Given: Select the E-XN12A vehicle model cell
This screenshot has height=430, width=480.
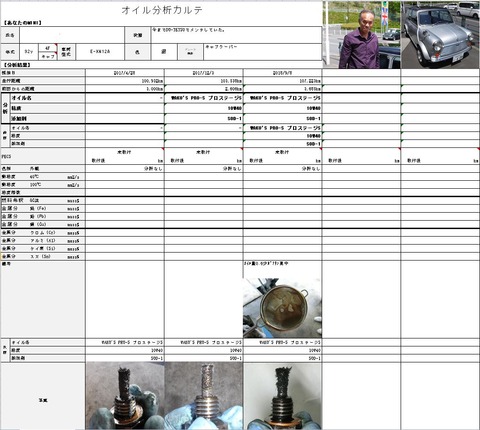Looking at the screenshot, I should (100, 52).
